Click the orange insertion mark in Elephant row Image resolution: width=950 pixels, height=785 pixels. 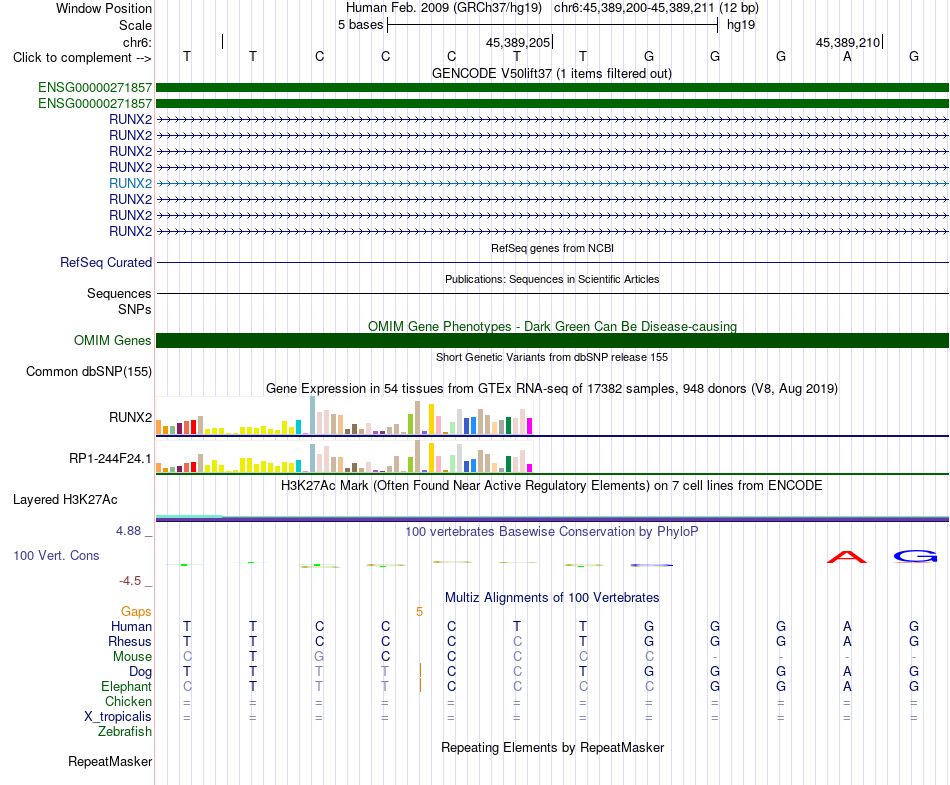coord(420,685)
